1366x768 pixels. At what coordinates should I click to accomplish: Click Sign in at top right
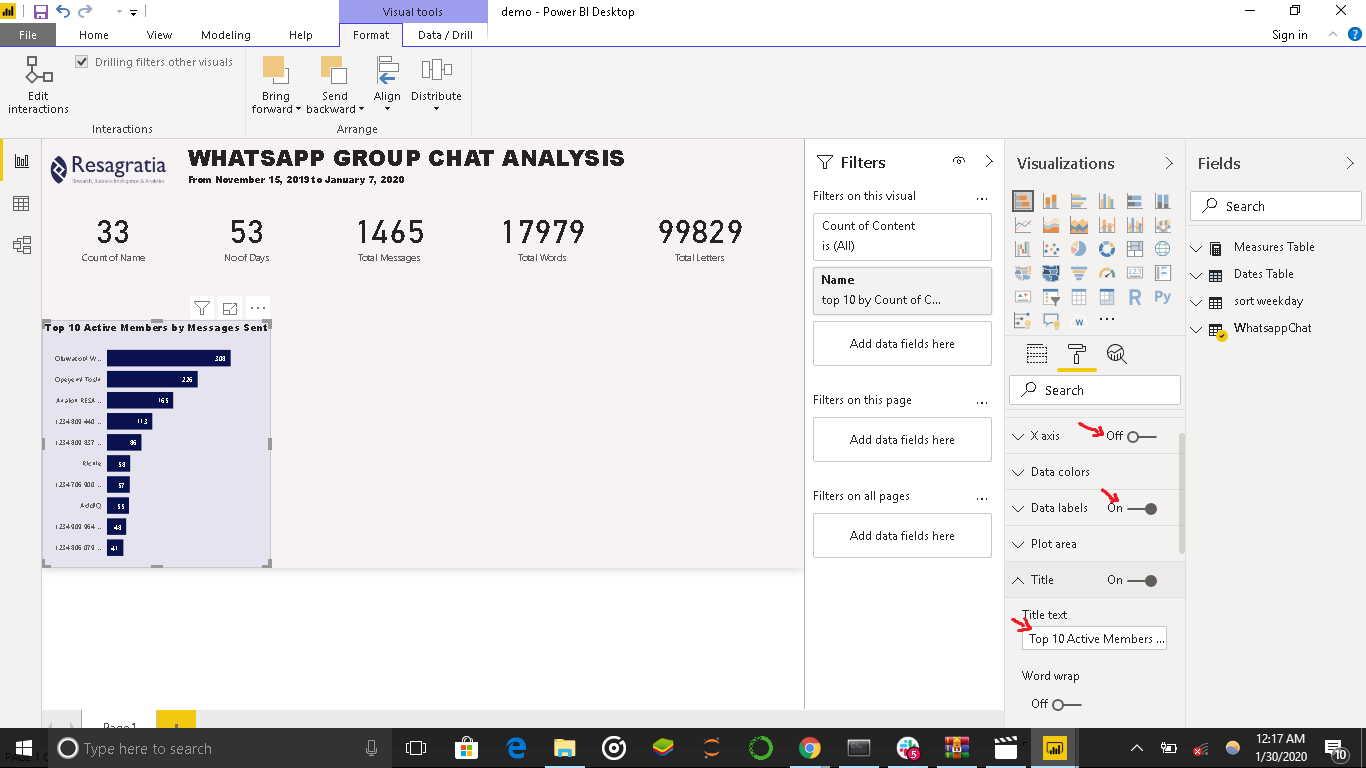[1289, 35]
